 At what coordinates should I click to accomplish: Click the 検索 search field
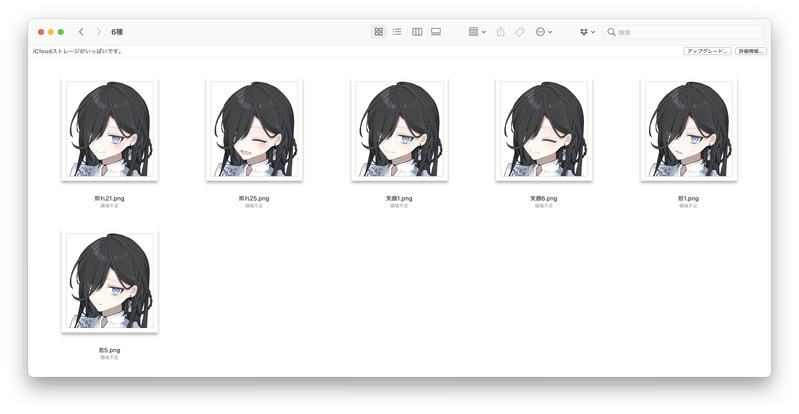[684, 32]
